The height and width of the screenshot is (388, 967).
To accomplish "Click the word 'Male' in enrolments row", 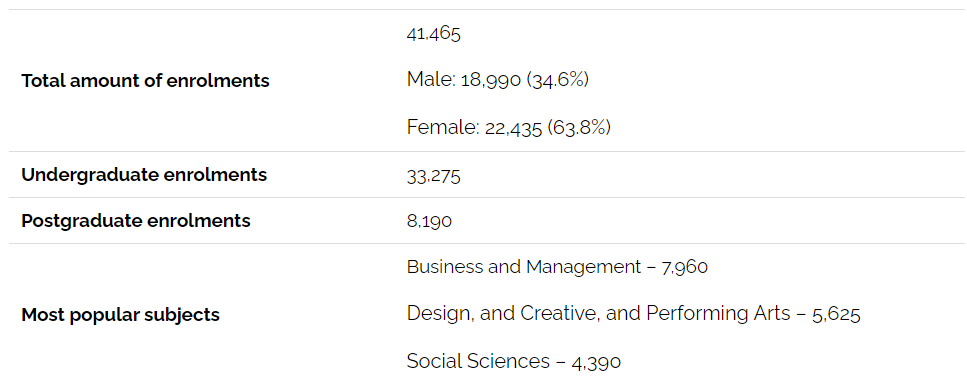I will point(429,80).
